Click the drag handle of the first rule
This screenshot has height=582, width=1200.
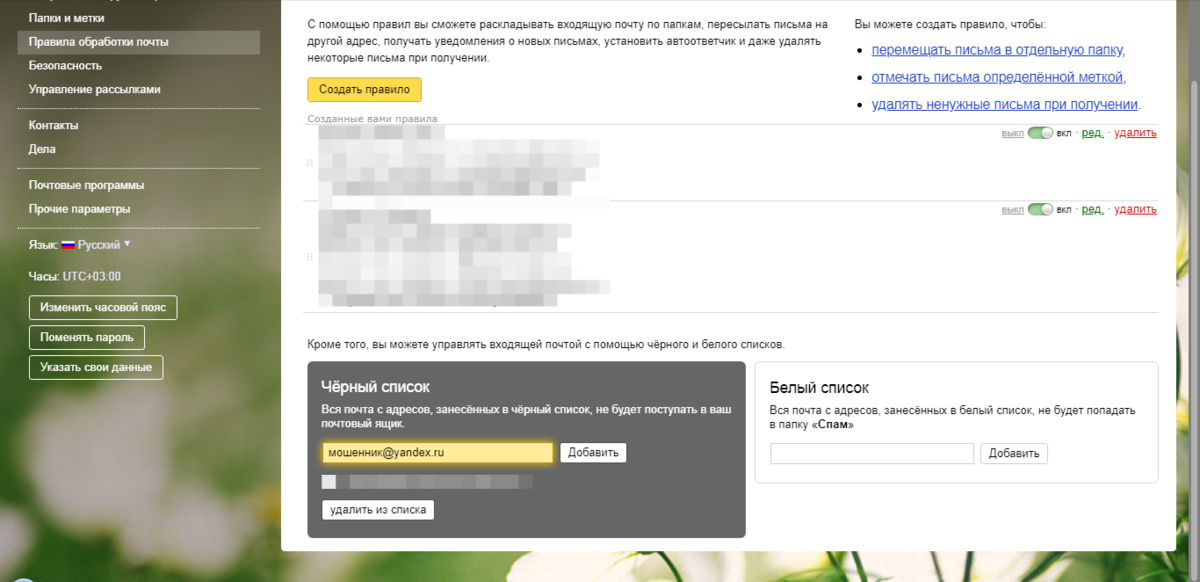(x=310, y=162)
